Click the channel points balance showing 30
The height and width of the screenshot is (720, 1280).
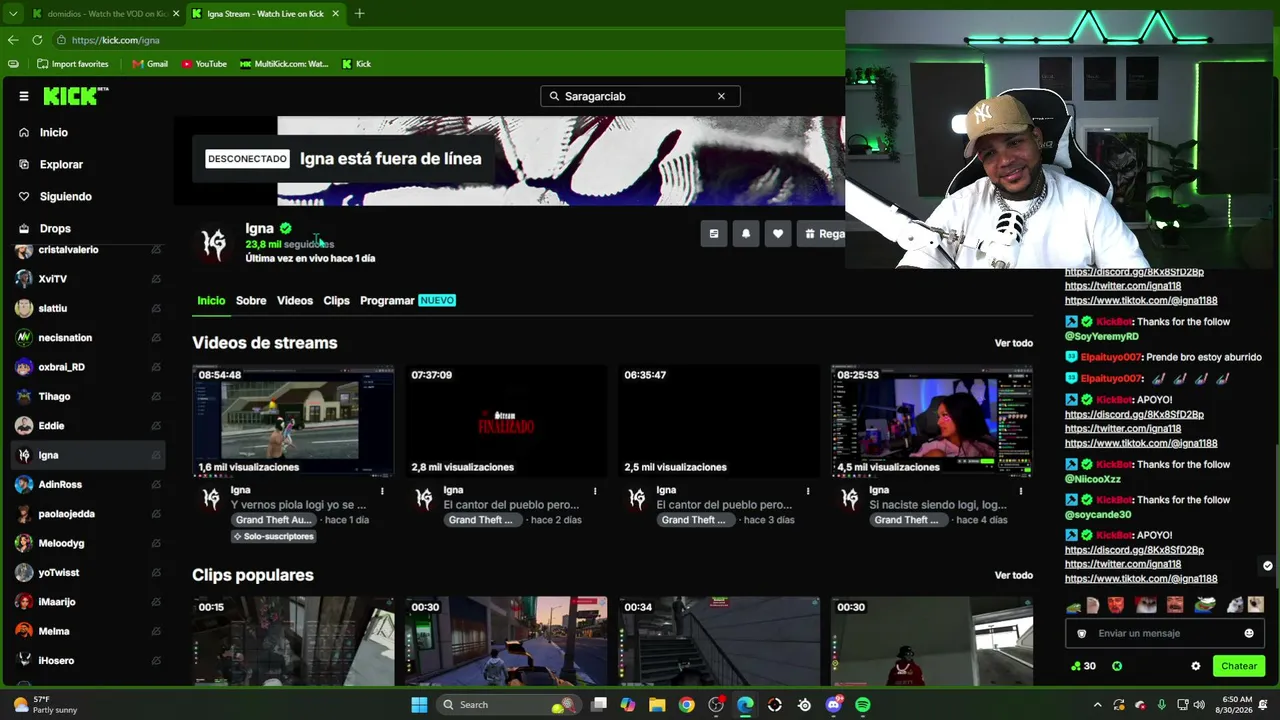pos(1083,666)
